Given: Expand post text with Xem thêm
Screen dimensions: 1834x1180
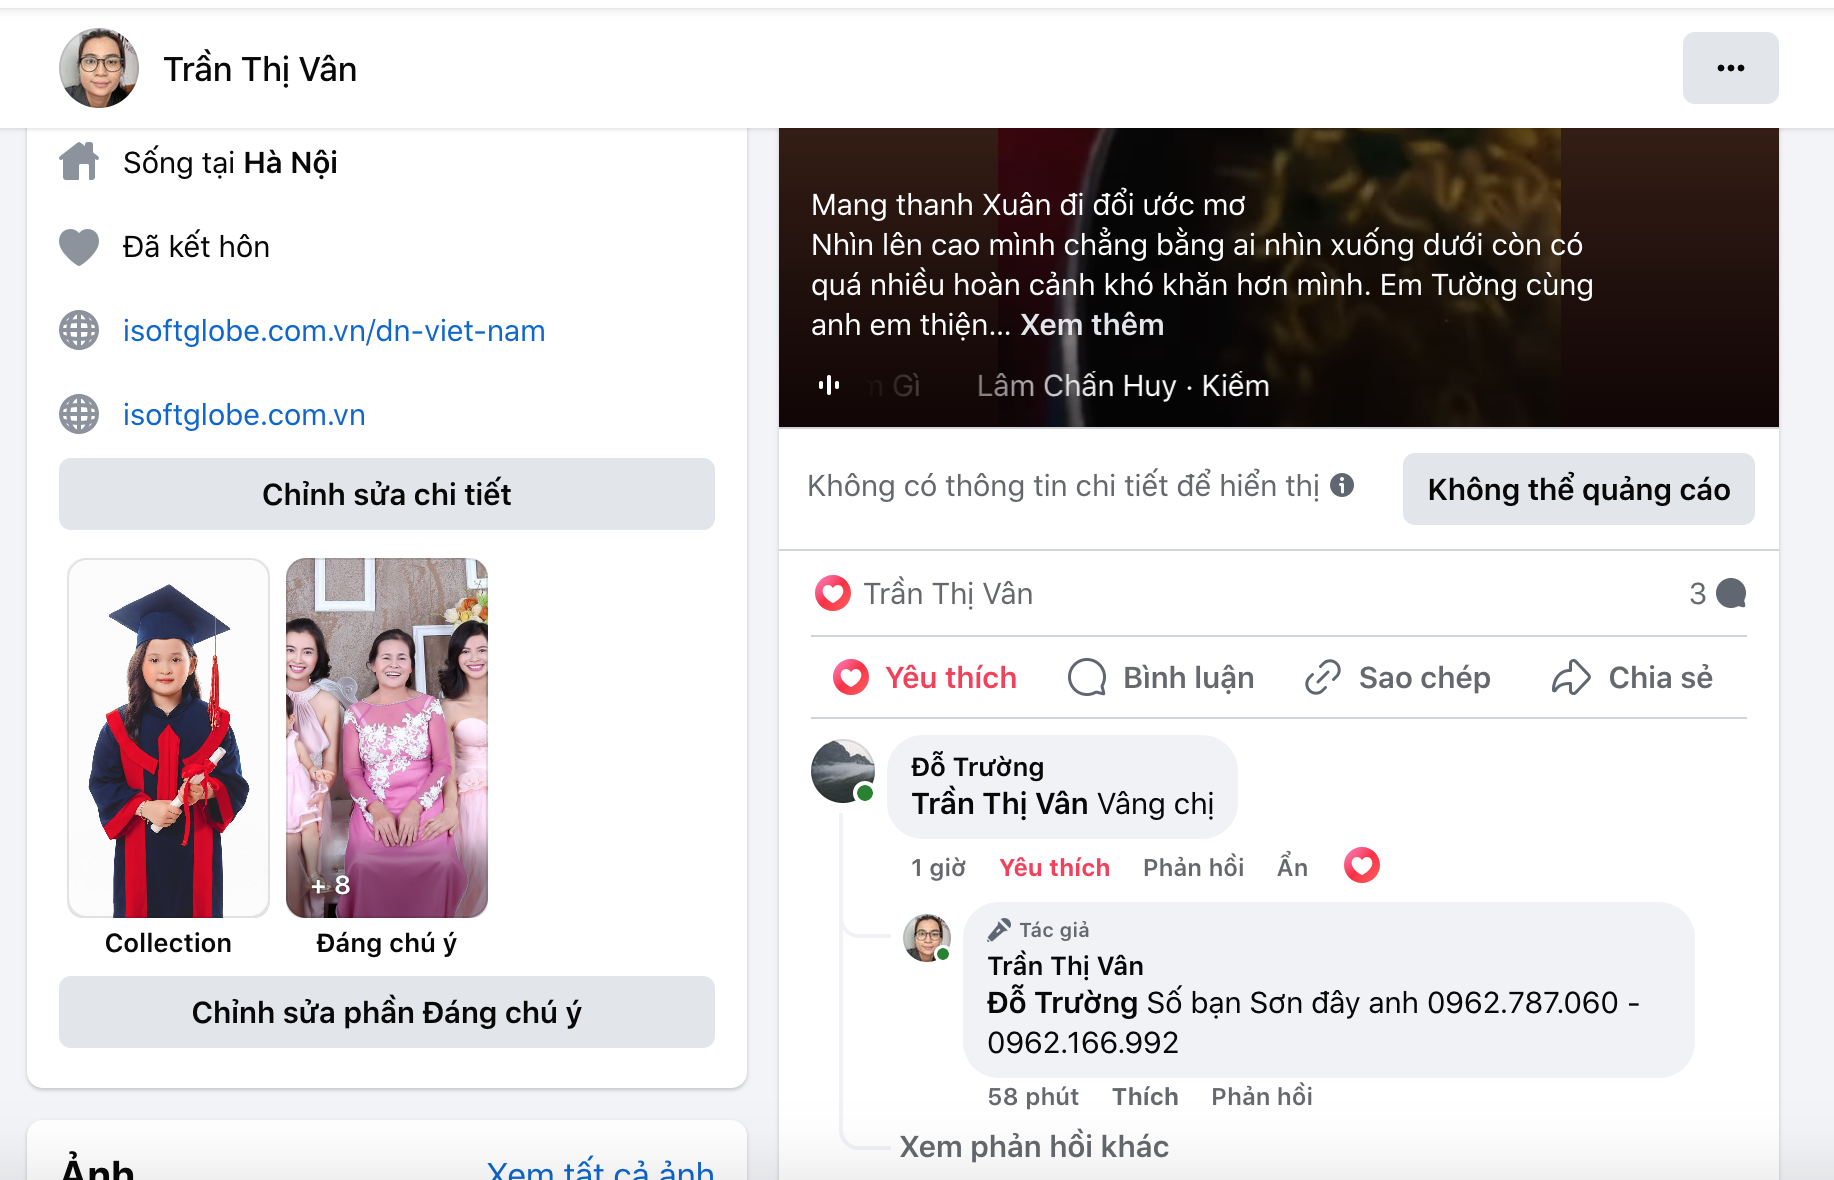Looking at the screenshot, I should click(1092, 325).
